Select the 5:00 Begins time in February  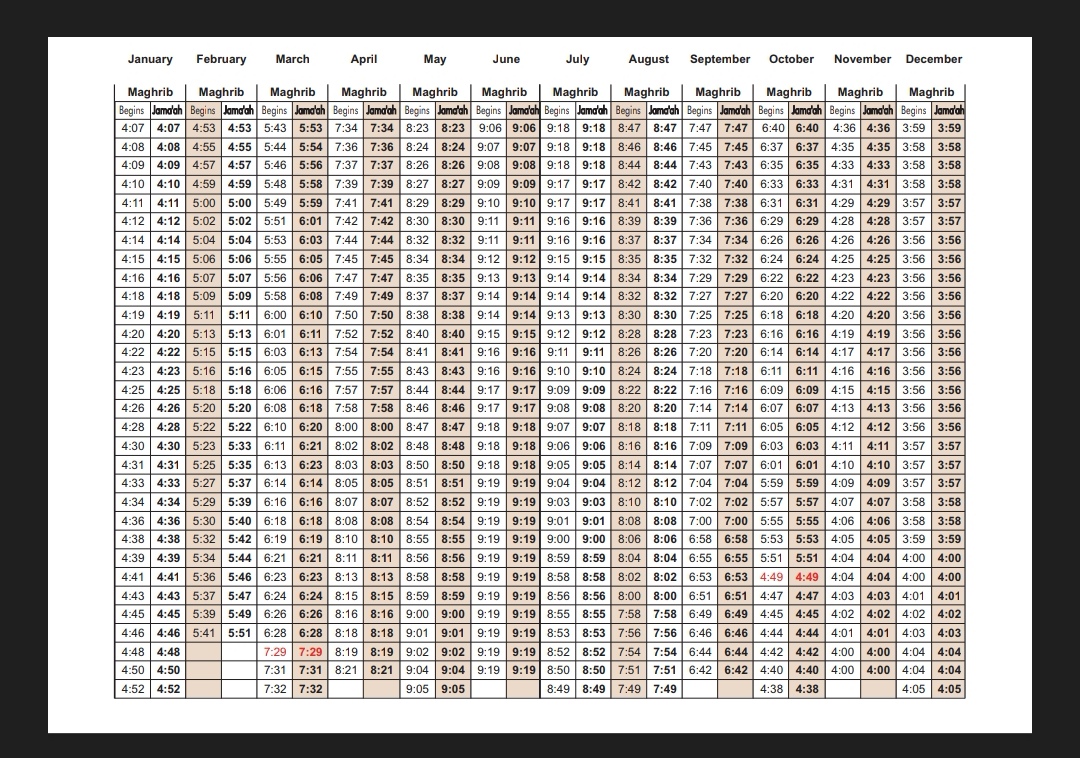pyautogui.click(x=203, y=203)
